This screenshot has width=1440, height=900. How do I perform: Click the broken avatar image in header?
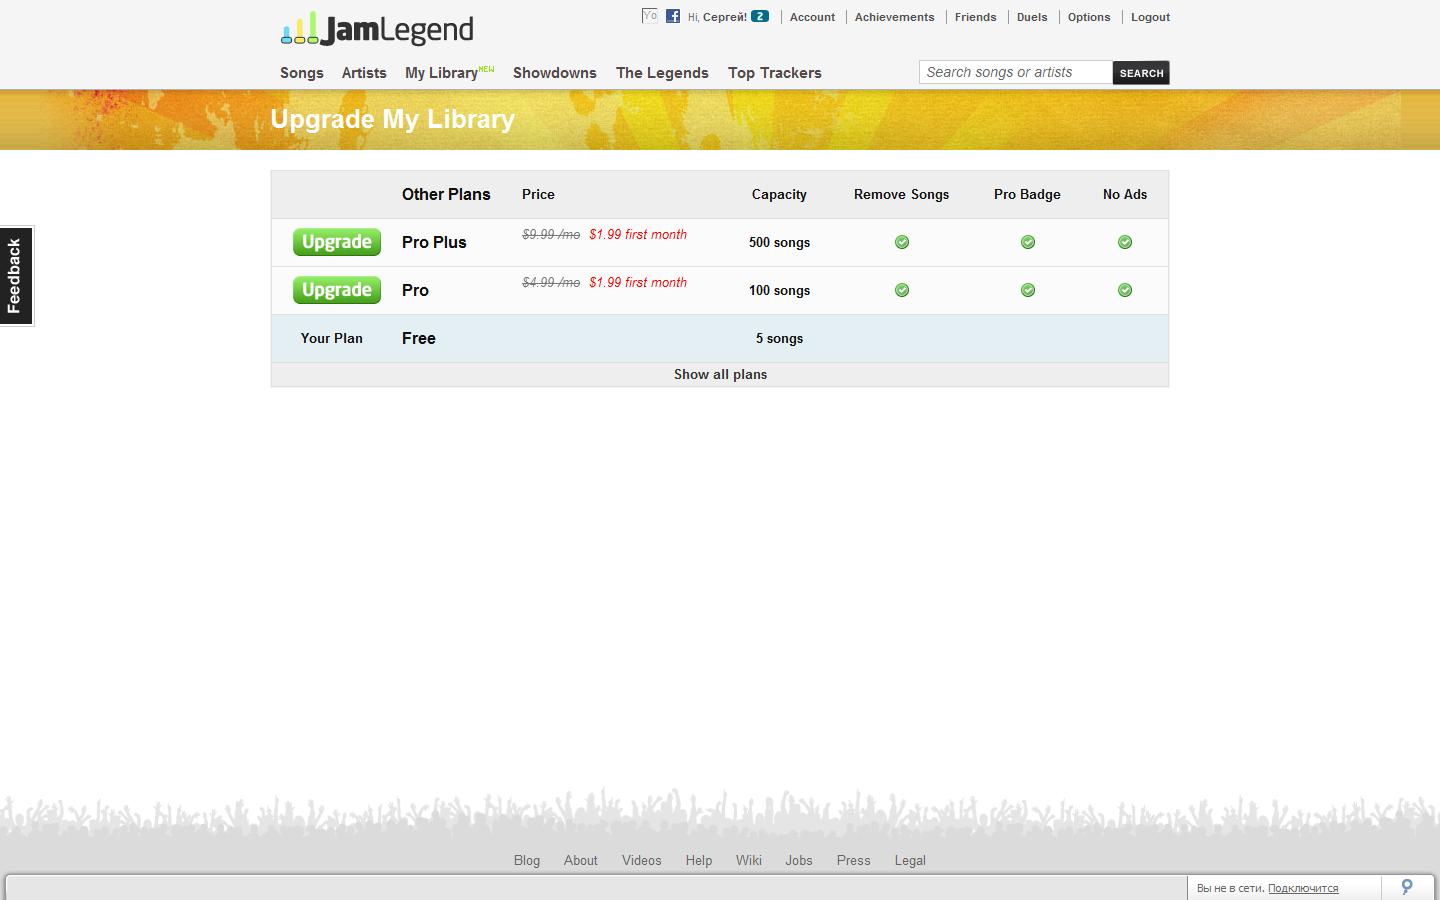tap(650, 16)
